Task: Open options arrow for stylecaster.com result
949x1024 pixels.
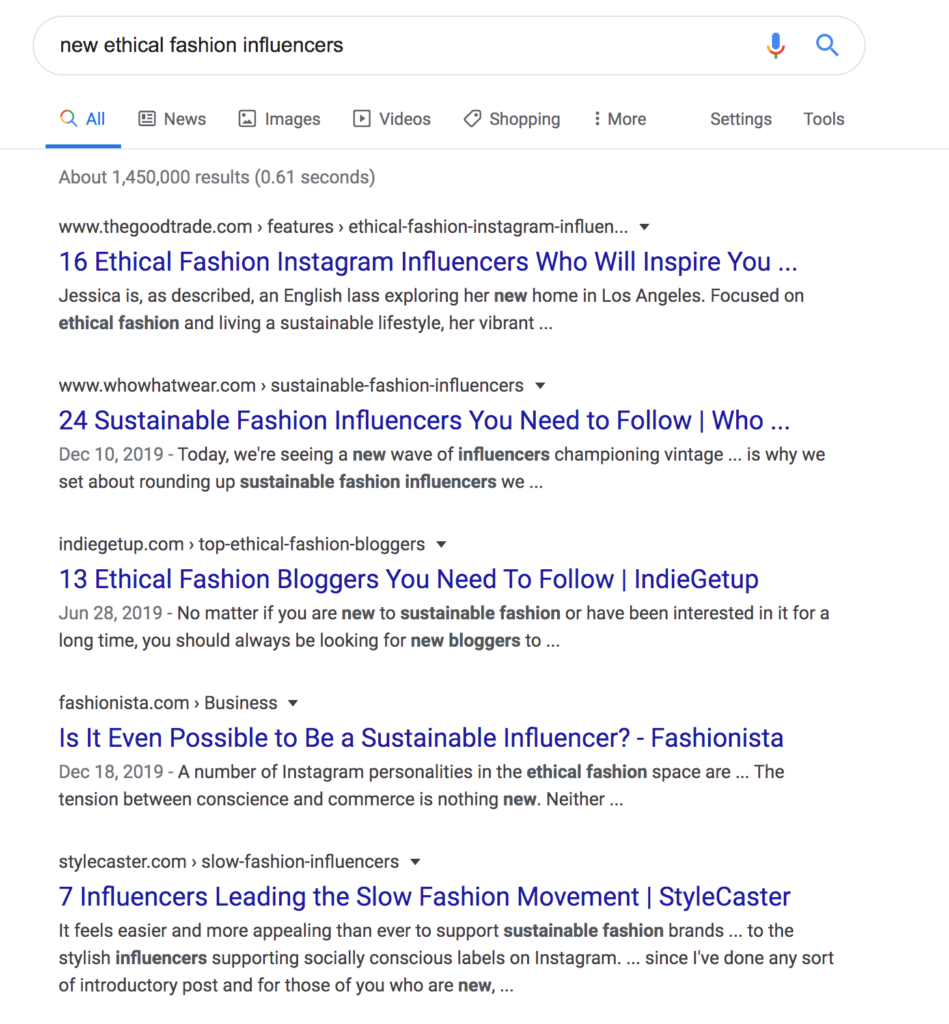Action: (x=416, y=861)
